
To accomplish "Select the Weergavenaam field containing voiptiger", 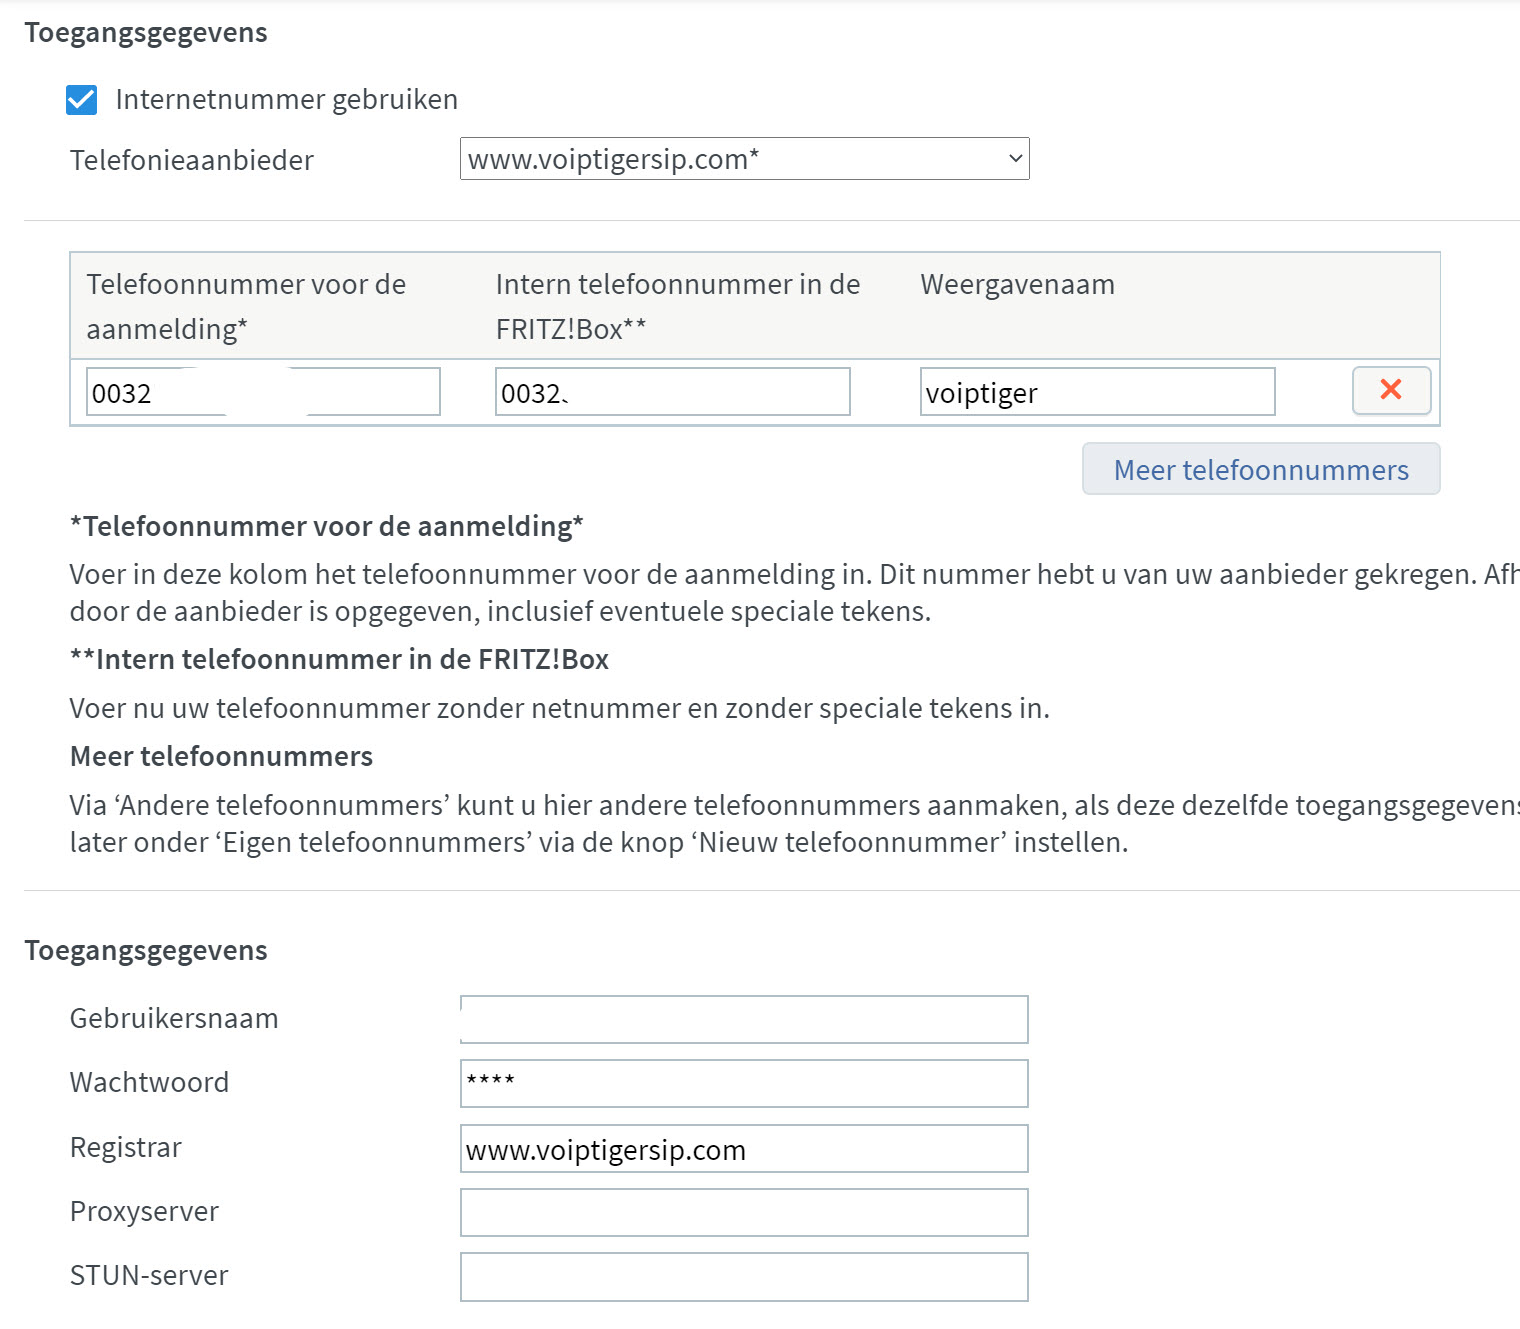I will pos(1097,392).
